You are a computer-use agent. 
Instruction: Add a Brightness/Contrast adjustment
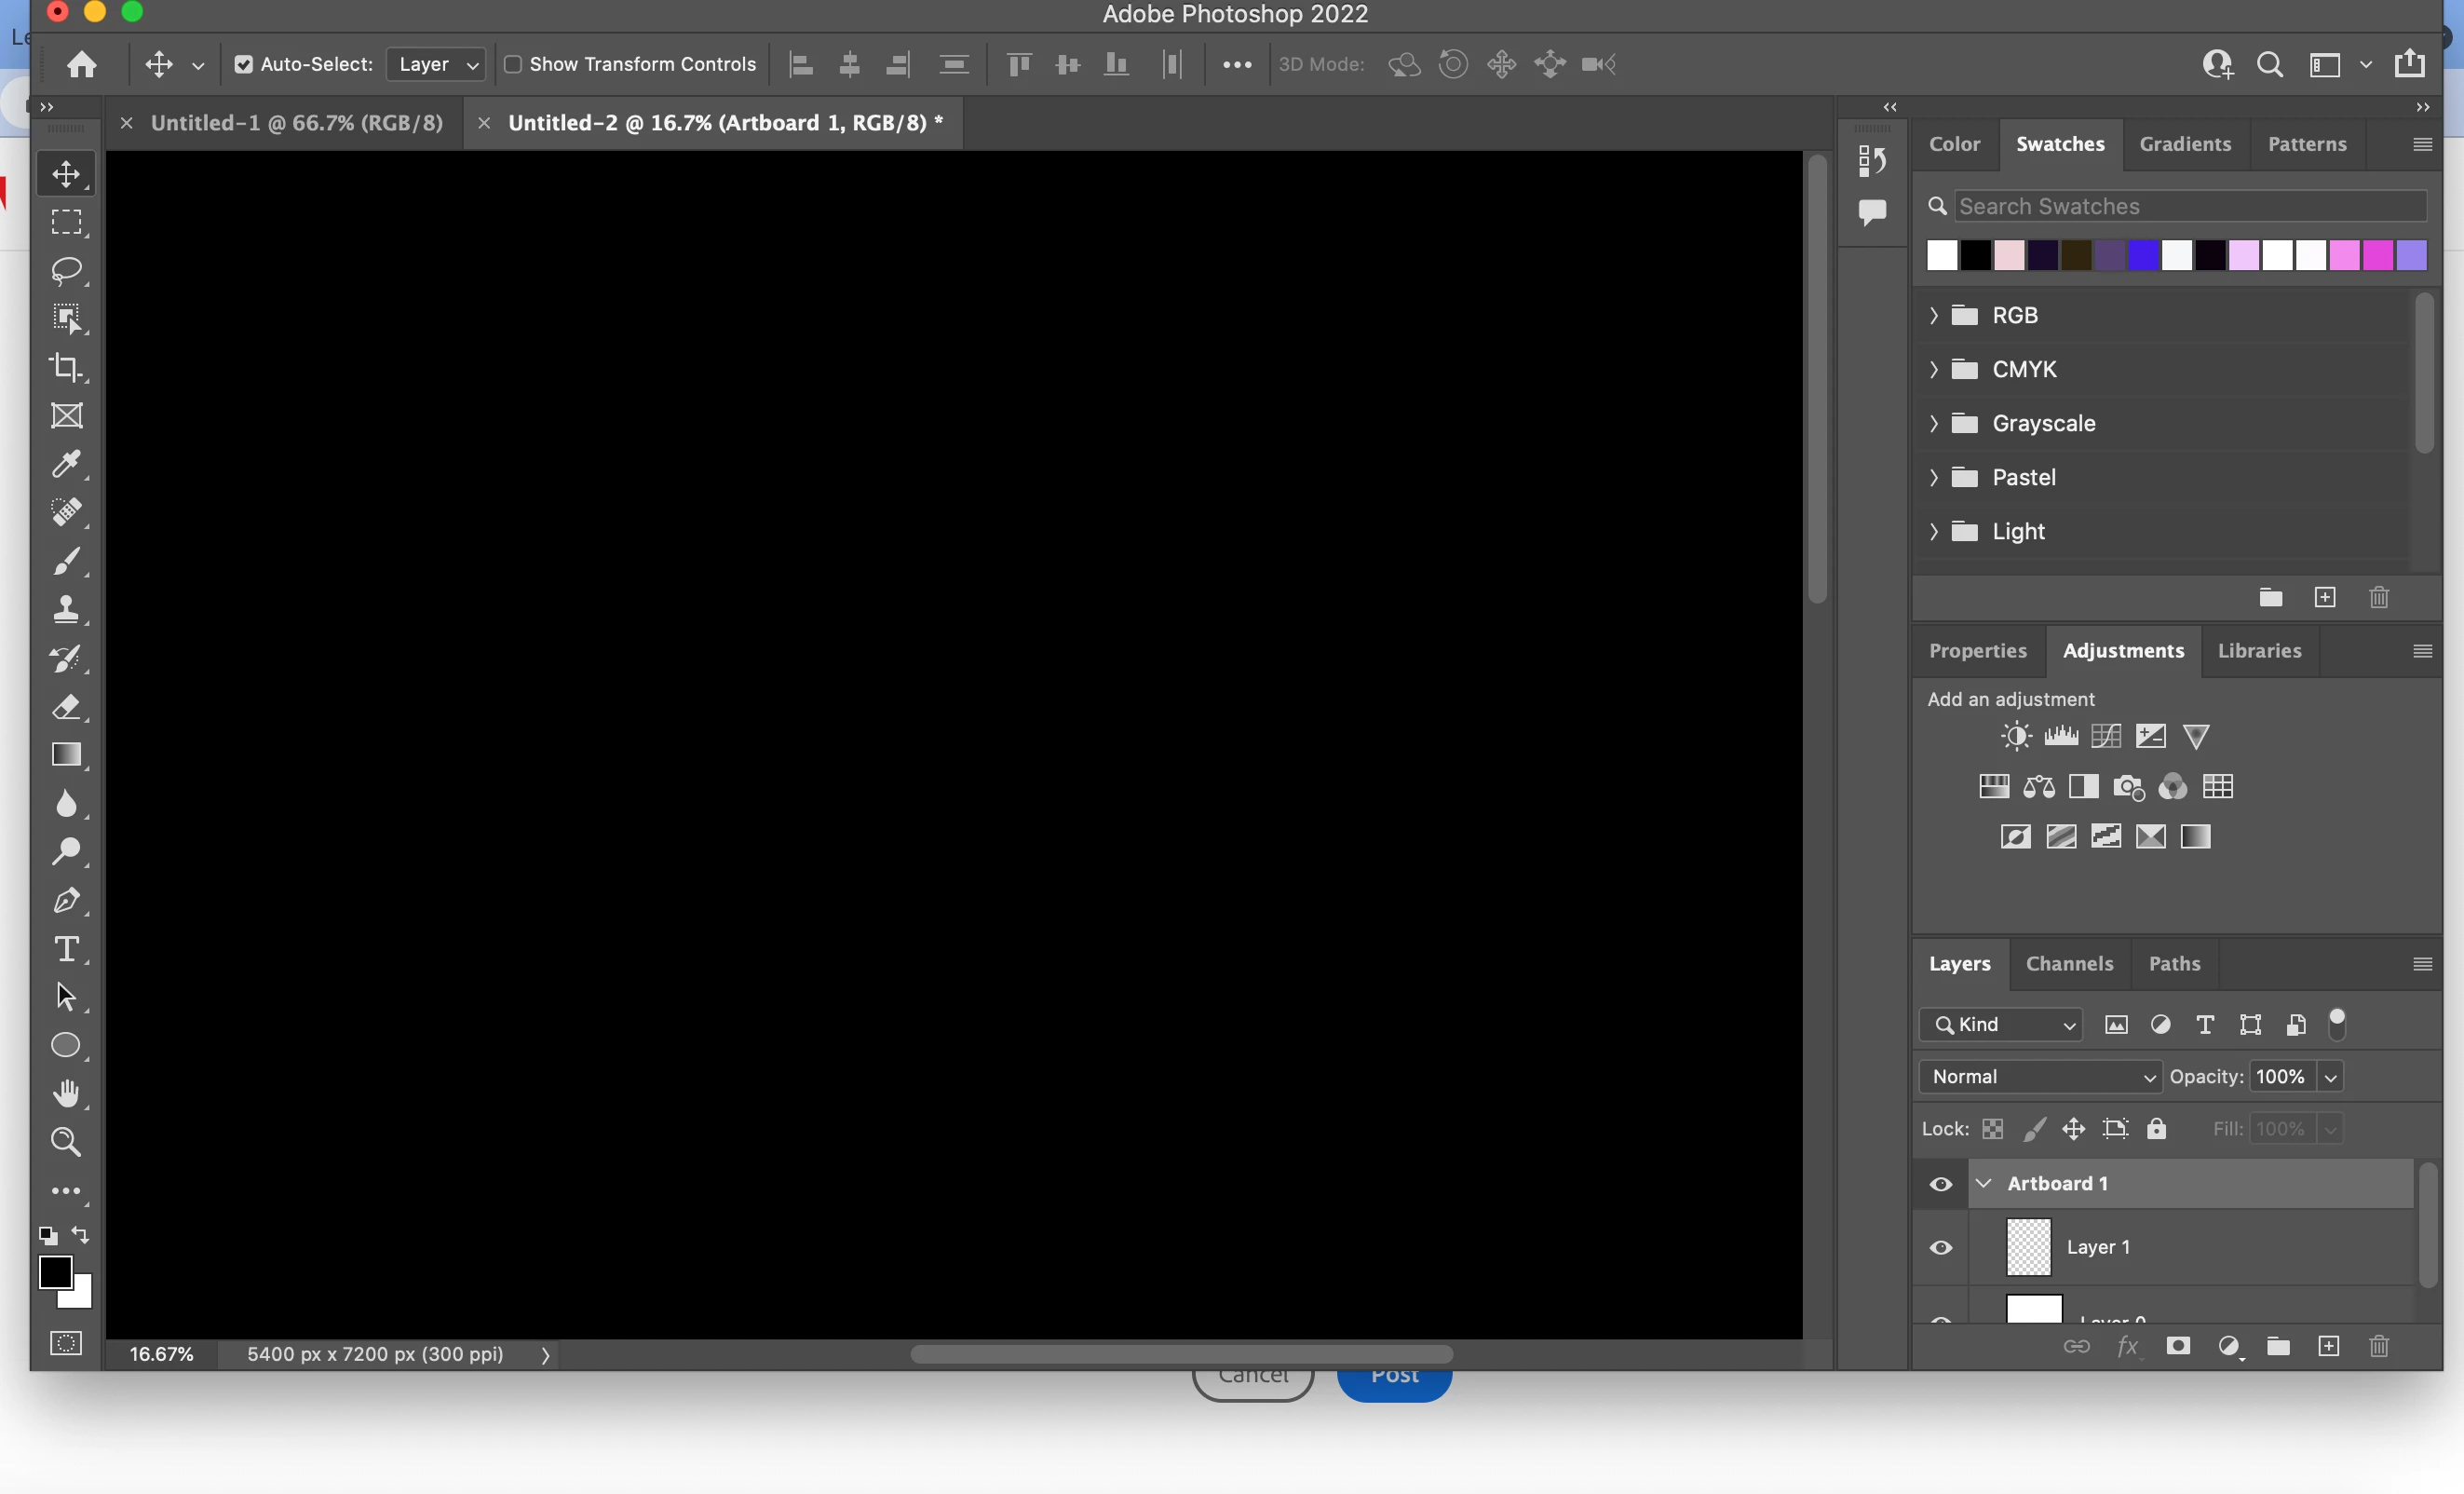pyautogui.click(x=2015, y=737)
